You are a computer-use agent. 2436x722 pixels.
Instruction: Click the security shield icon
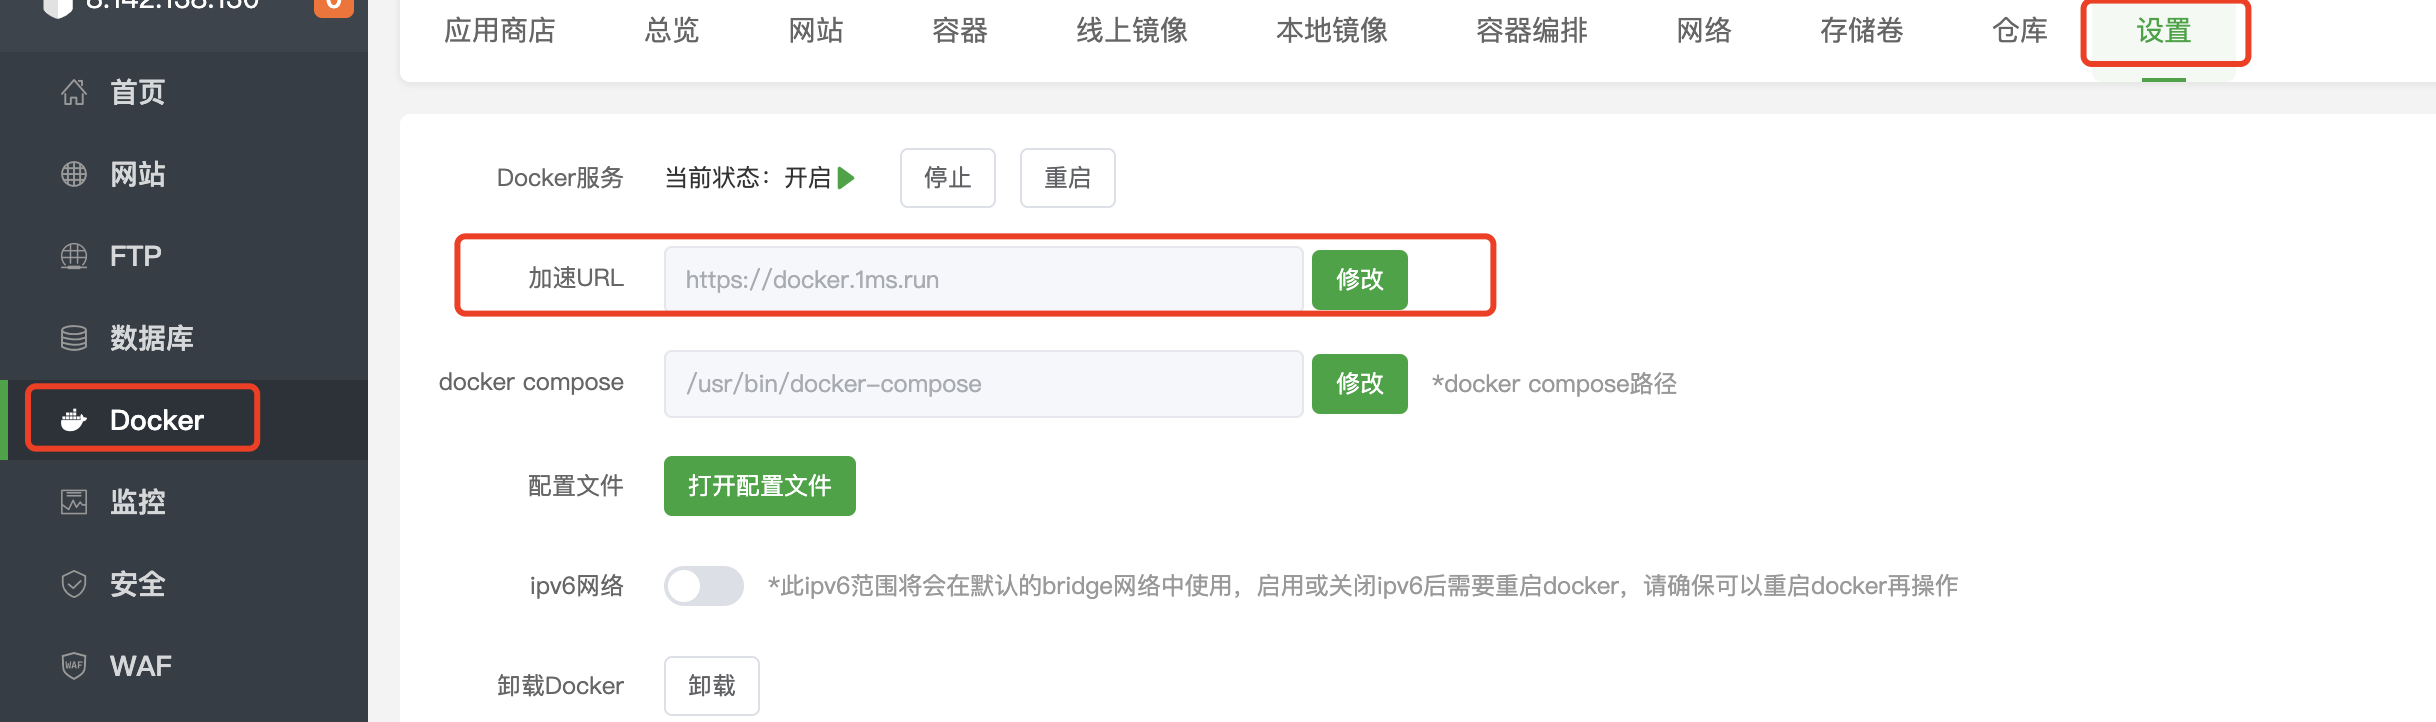point(74,583)
